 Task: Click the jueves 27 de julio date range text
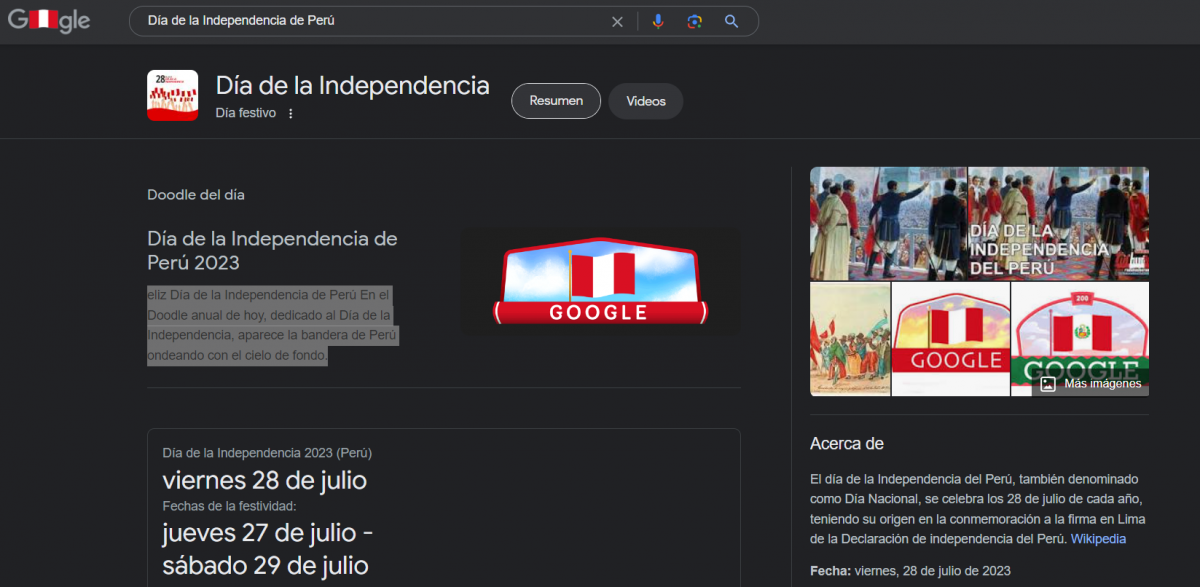pyautogui.click(x=268, y=549)
